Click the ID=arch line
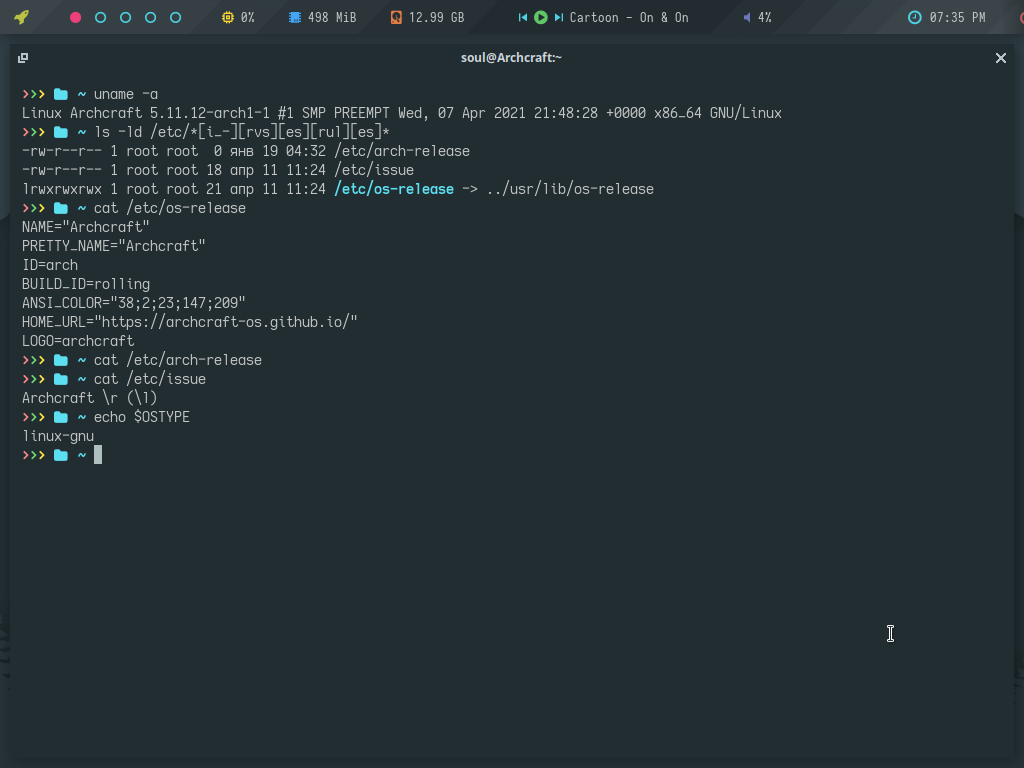Image resolution: width=1024 pixels, height=768 pixels. click(50, 265)
